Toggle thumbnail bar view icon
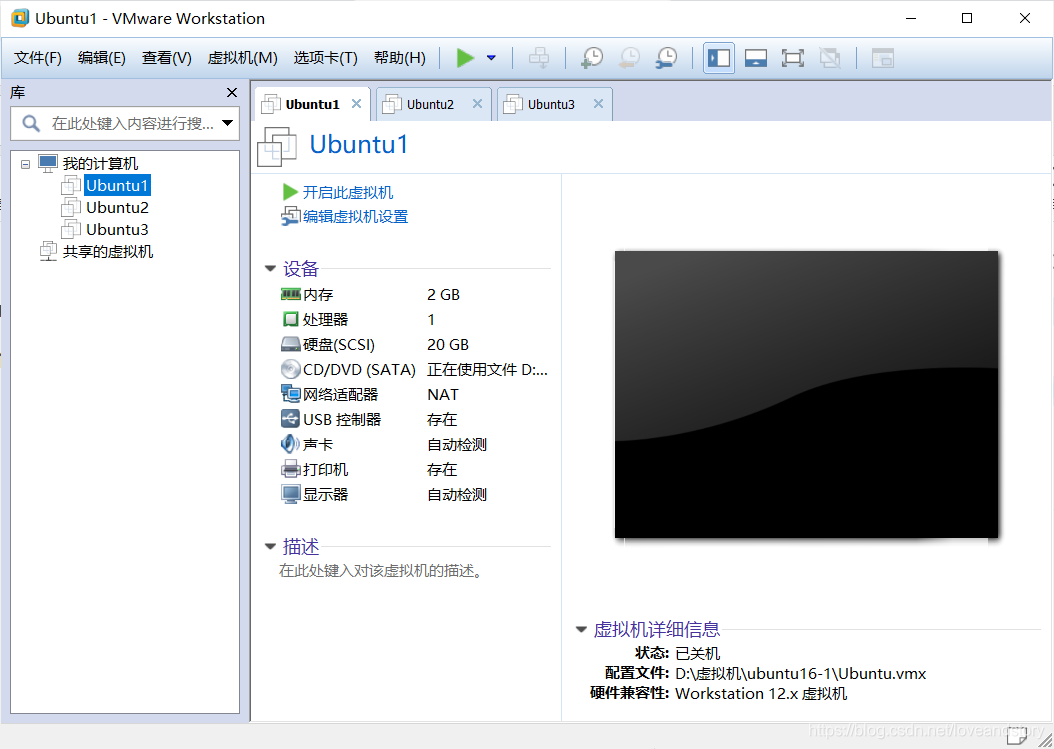Image resolution: width=1054 pixels, height=749 pixels. pos(756,58)
